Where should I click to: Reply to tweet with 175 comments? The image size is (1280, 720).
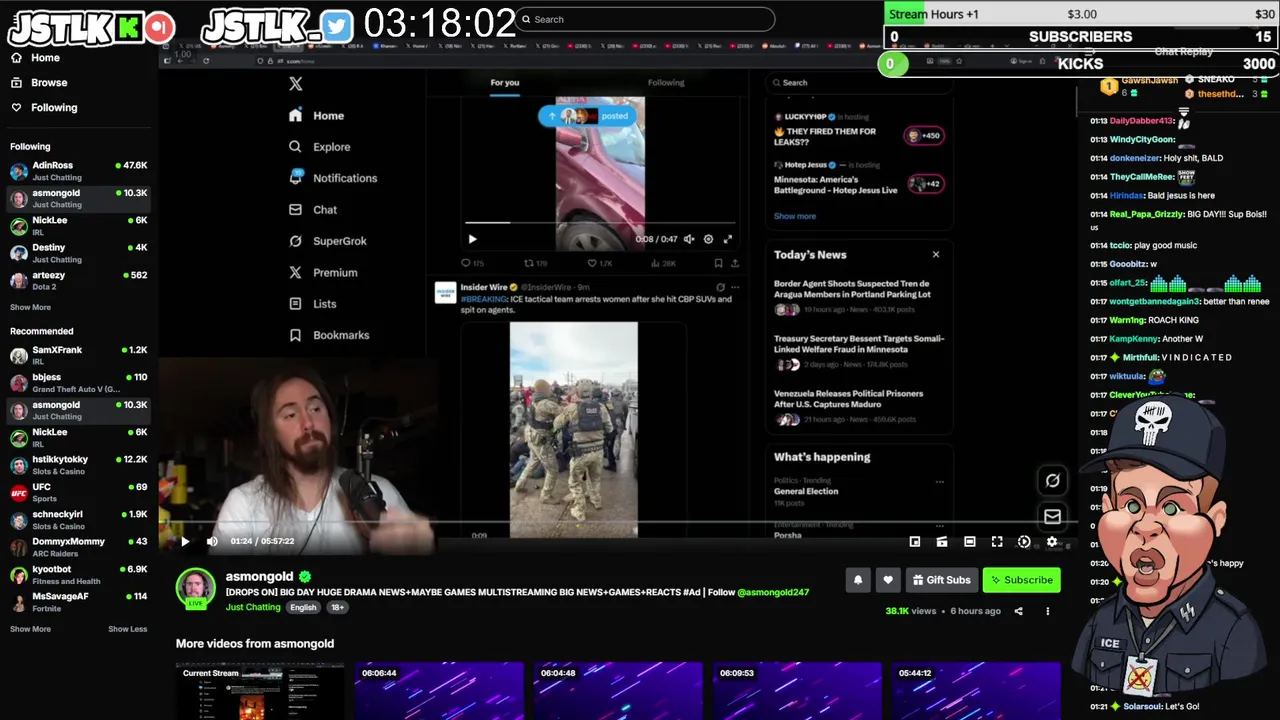471,264
